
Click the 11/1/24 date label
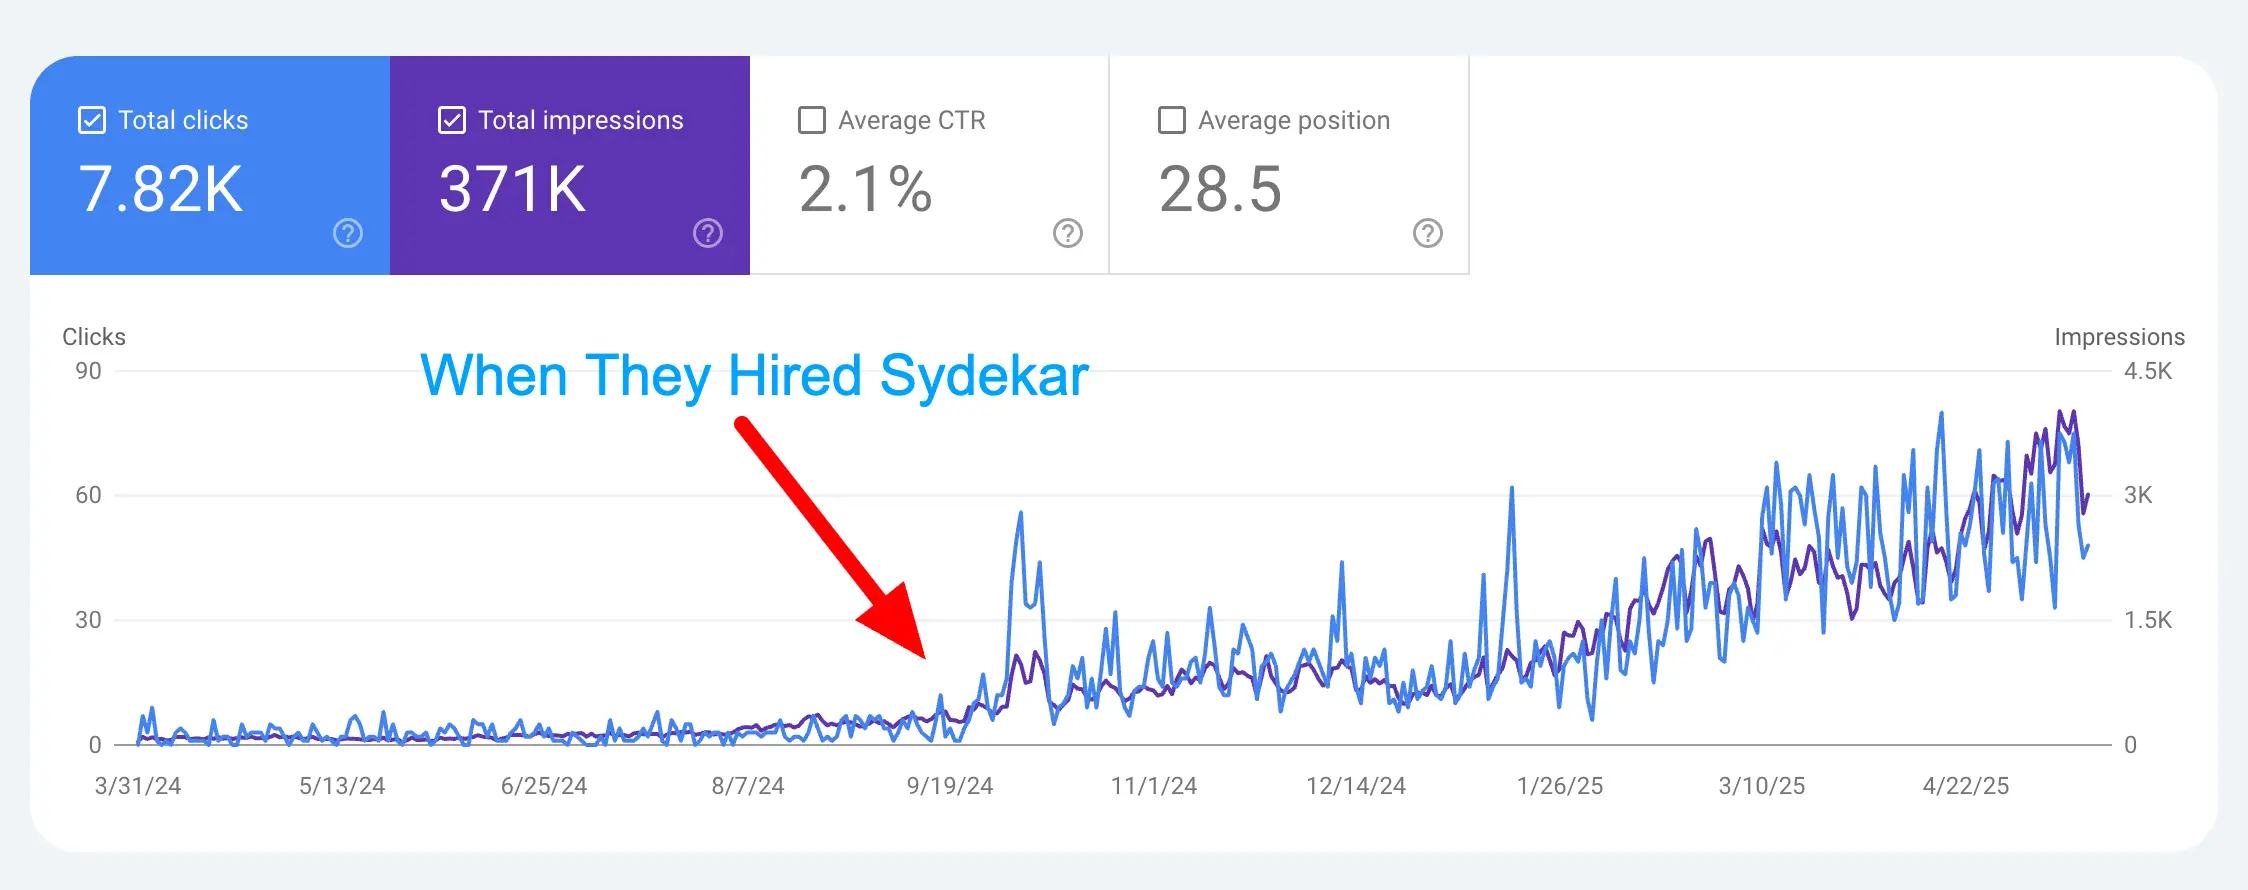point(1154,786)
